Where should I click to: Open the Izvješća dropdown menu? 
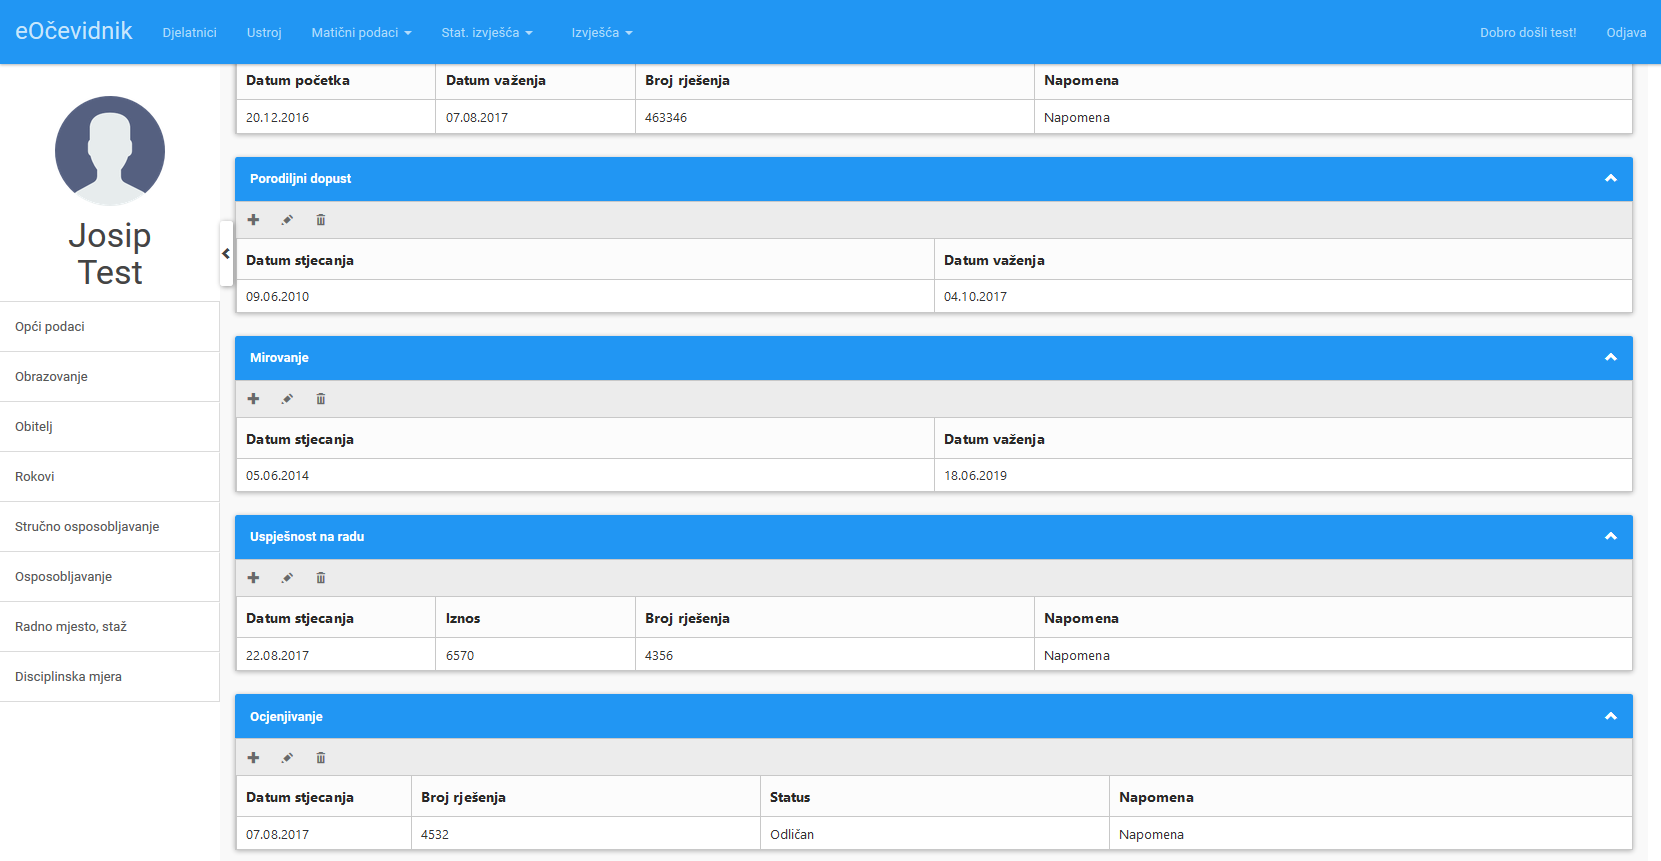pyautogui.click(x=602, y=33)
